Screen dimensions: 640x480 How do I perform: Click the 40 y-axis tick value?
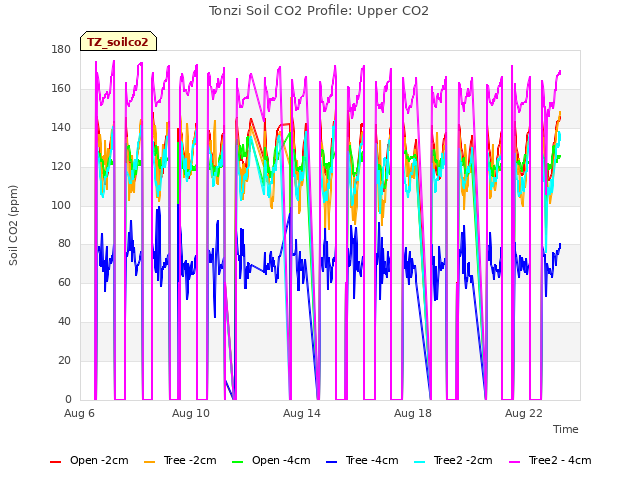[64, 322]
